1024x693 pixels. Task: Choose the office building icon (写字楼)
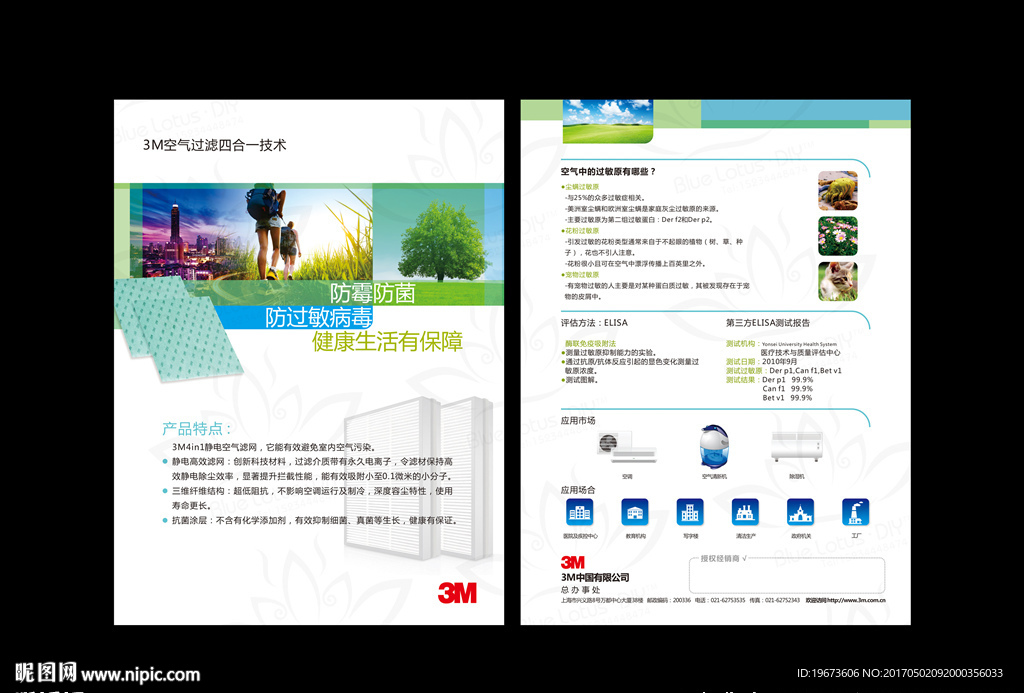point(690,512)
